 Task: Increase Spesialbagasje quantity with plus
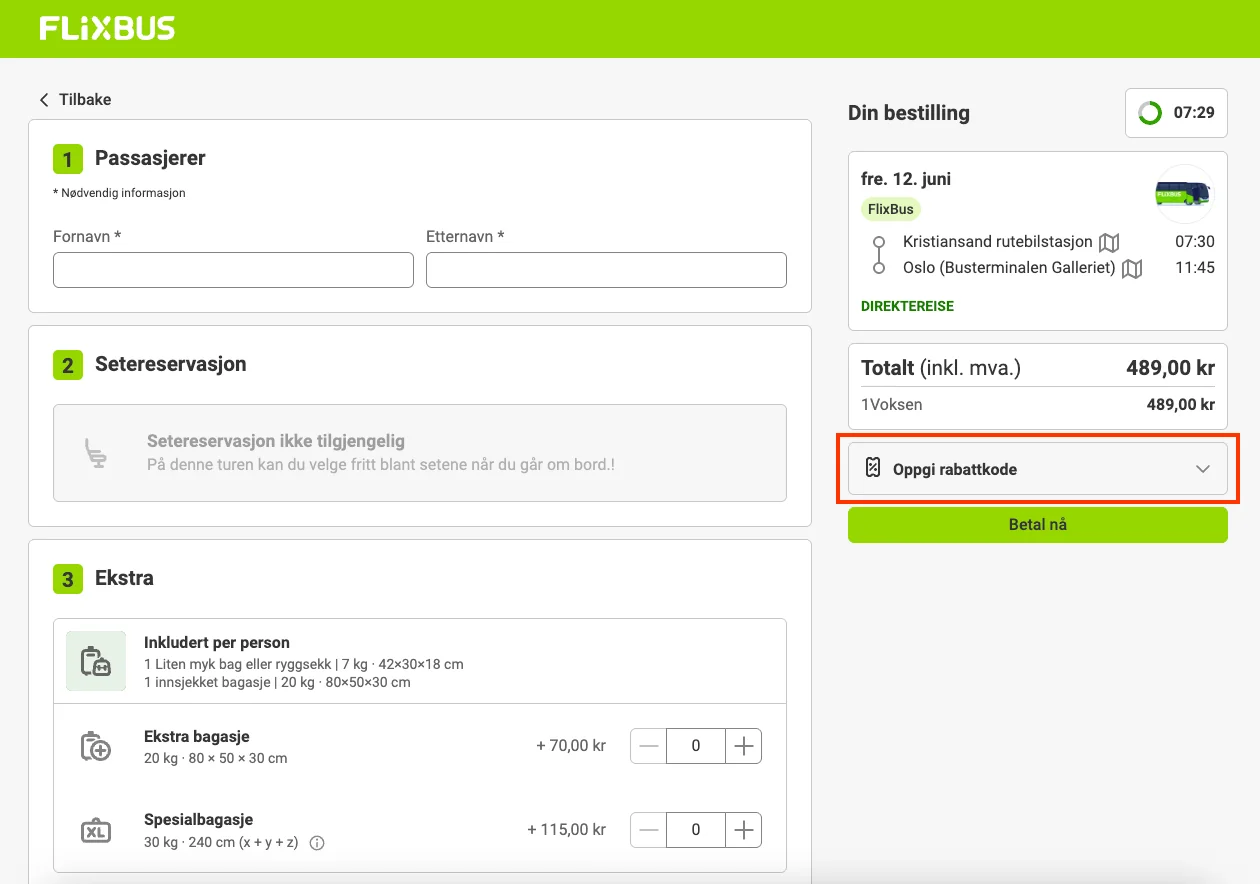pyautogui.click(x=744, y=830)
